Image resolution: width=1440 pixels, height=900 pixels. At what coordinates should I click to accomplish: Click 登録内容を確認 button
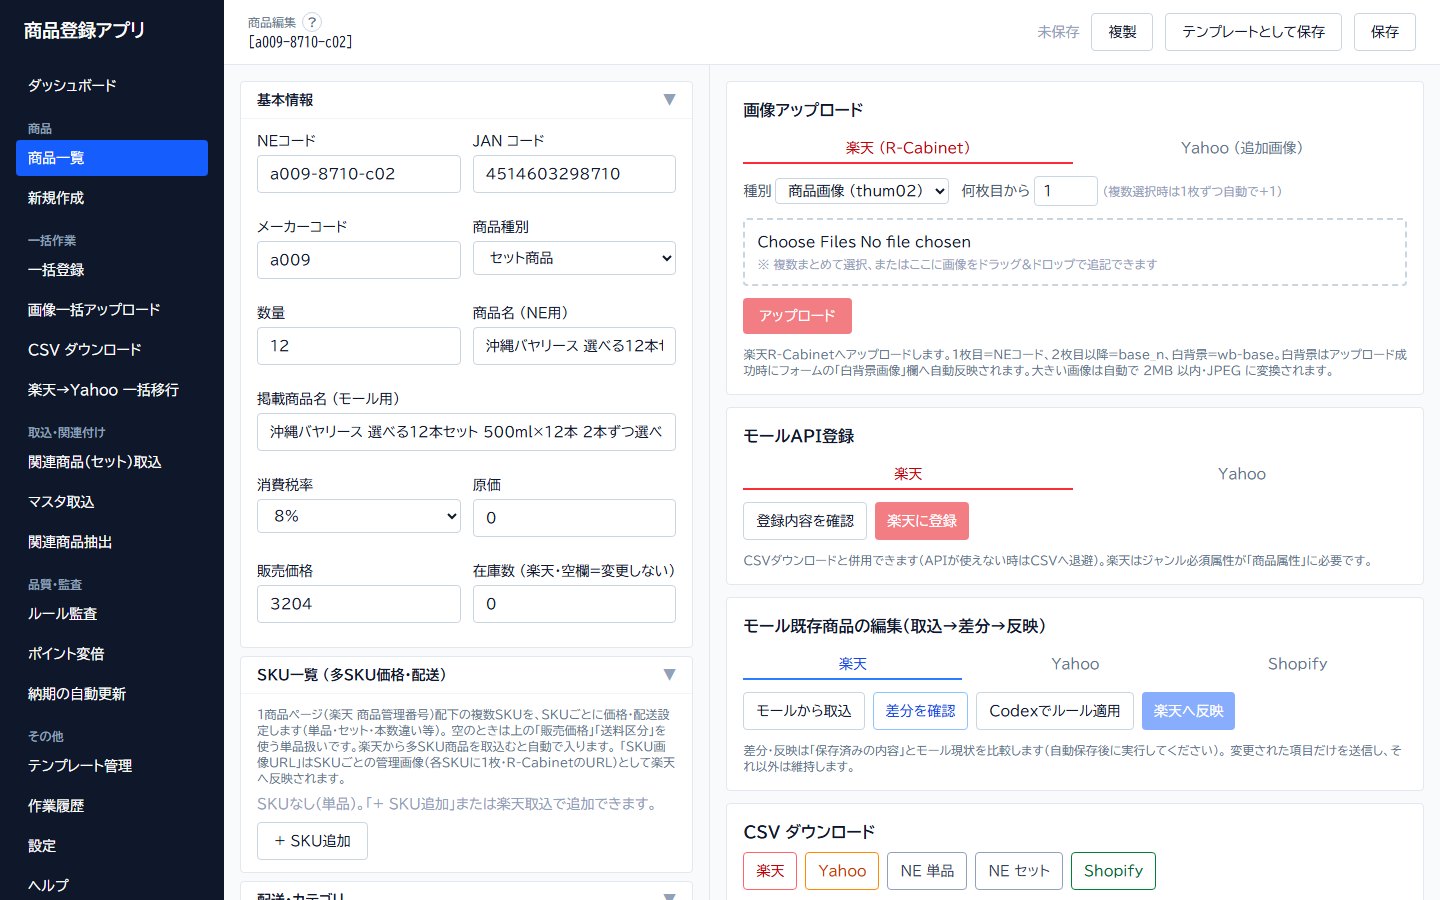805,521
